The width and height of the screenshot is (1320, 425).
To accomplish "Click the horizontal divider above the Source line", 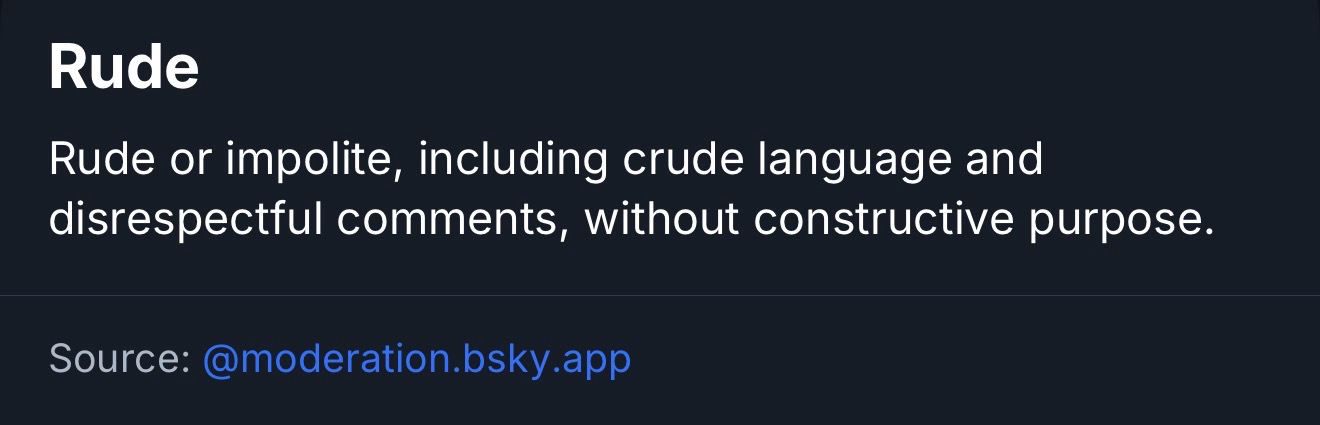I will pos(660,295).
